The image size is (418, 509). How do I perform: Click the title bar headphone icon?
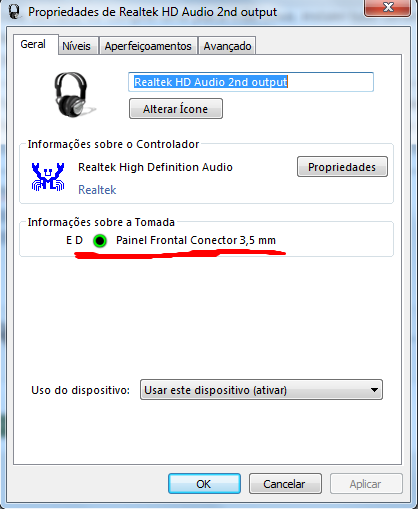pyautogui.click(x=14, y=12)
